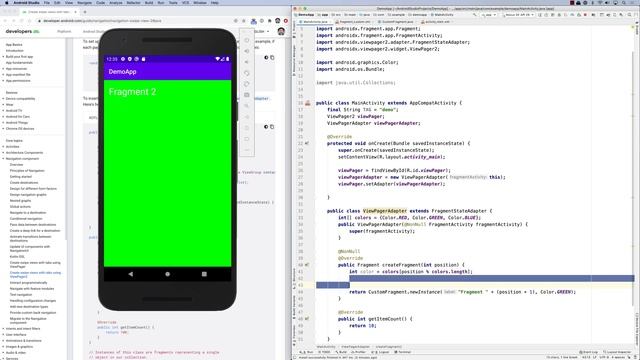Open the Refactor menu
Screen dimensions: 640x360
click(133, 2)
